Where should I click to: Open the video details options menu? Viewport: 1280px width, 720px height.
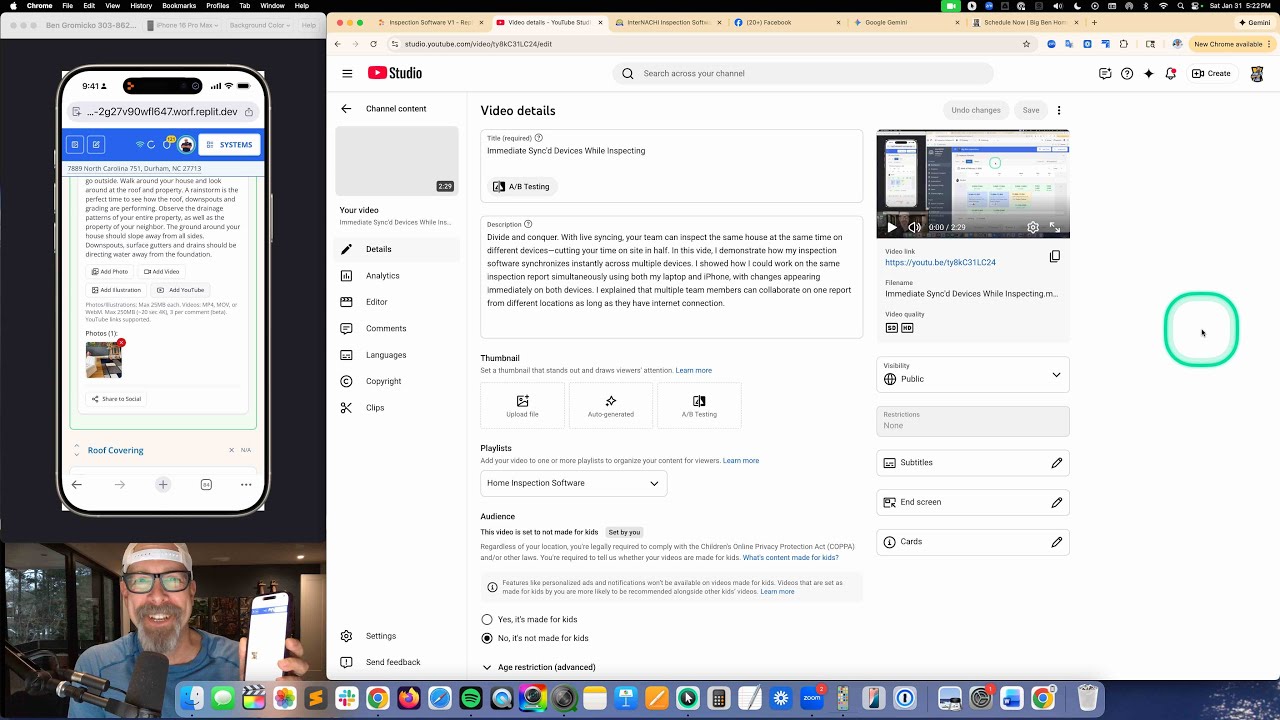point(1059,110)
